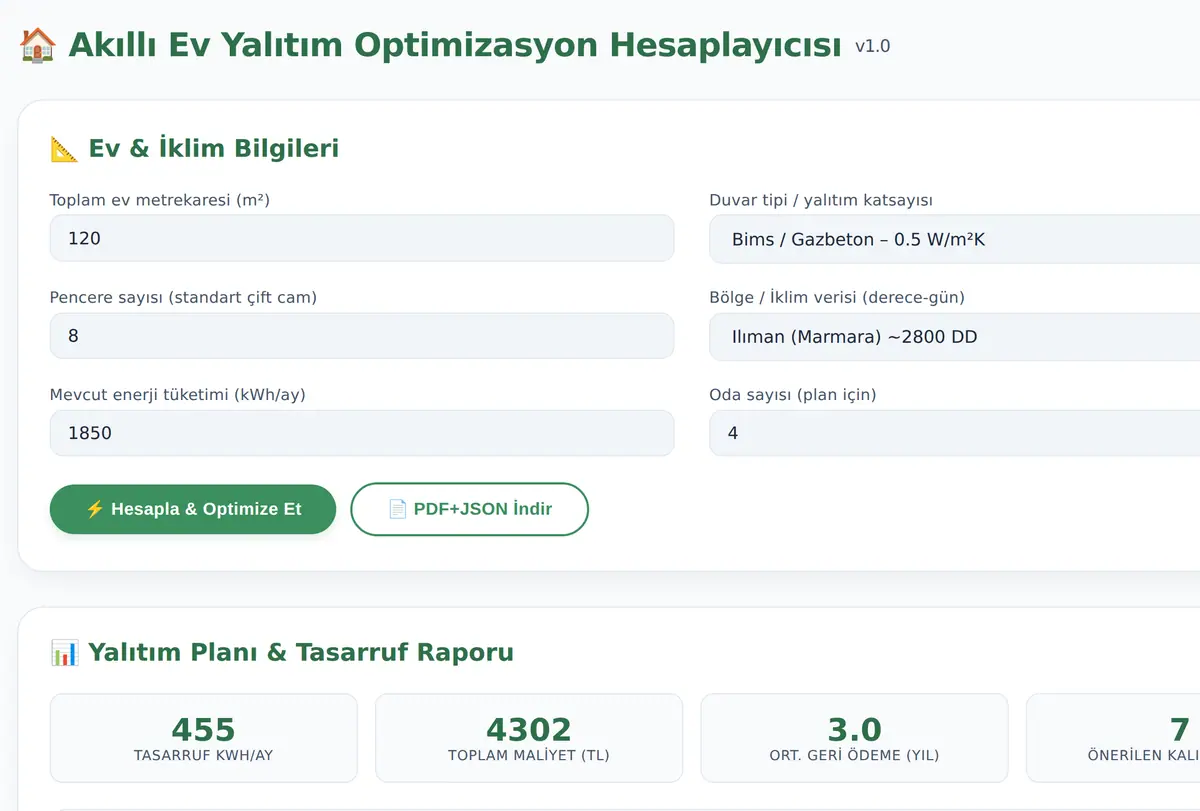Click the 4302 Toplam Maliyet card
Screen dimensions: 1200x811
pos(529,738)
